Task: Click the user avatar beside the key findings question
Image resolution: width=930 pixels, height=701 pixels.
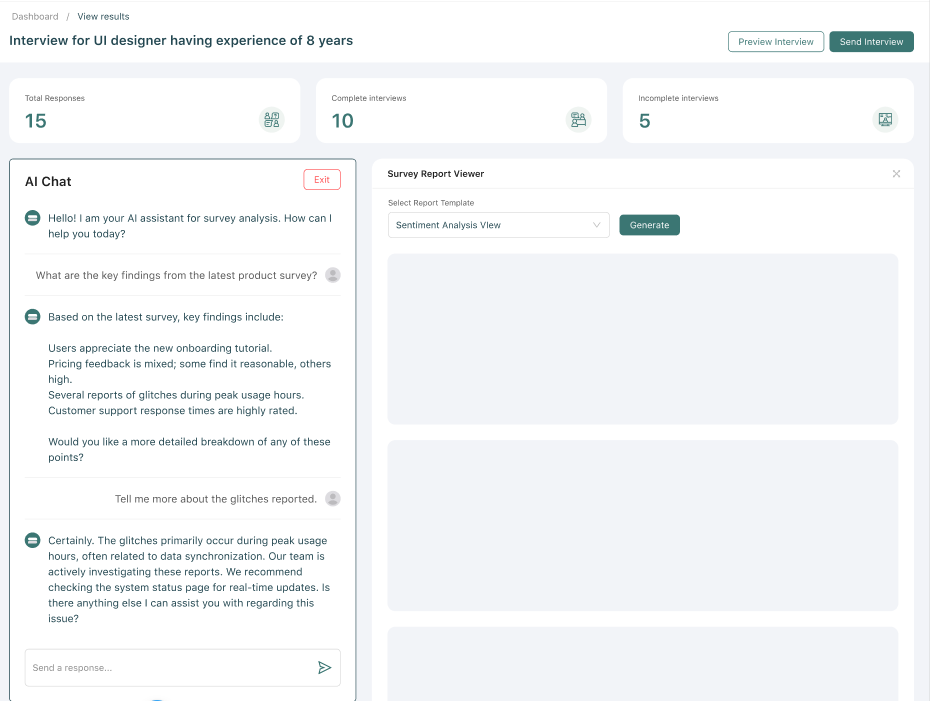Action: (332, 275)
